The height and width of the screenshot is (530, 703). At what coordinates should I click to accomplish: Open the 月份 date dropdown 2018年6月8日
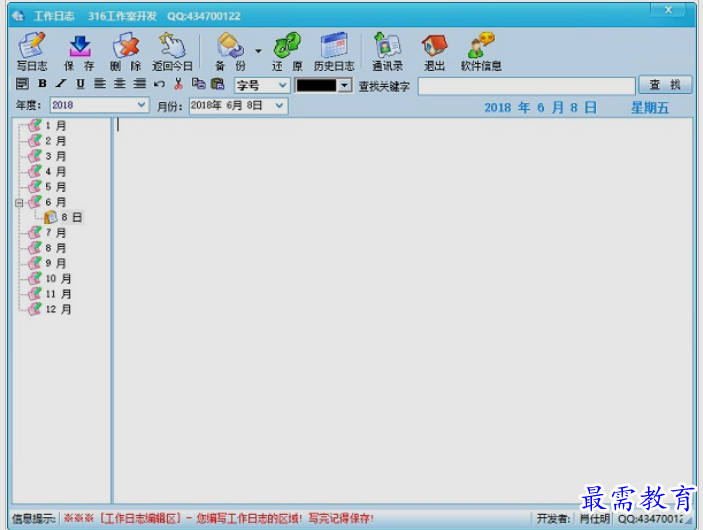click(x=238, y=106)
